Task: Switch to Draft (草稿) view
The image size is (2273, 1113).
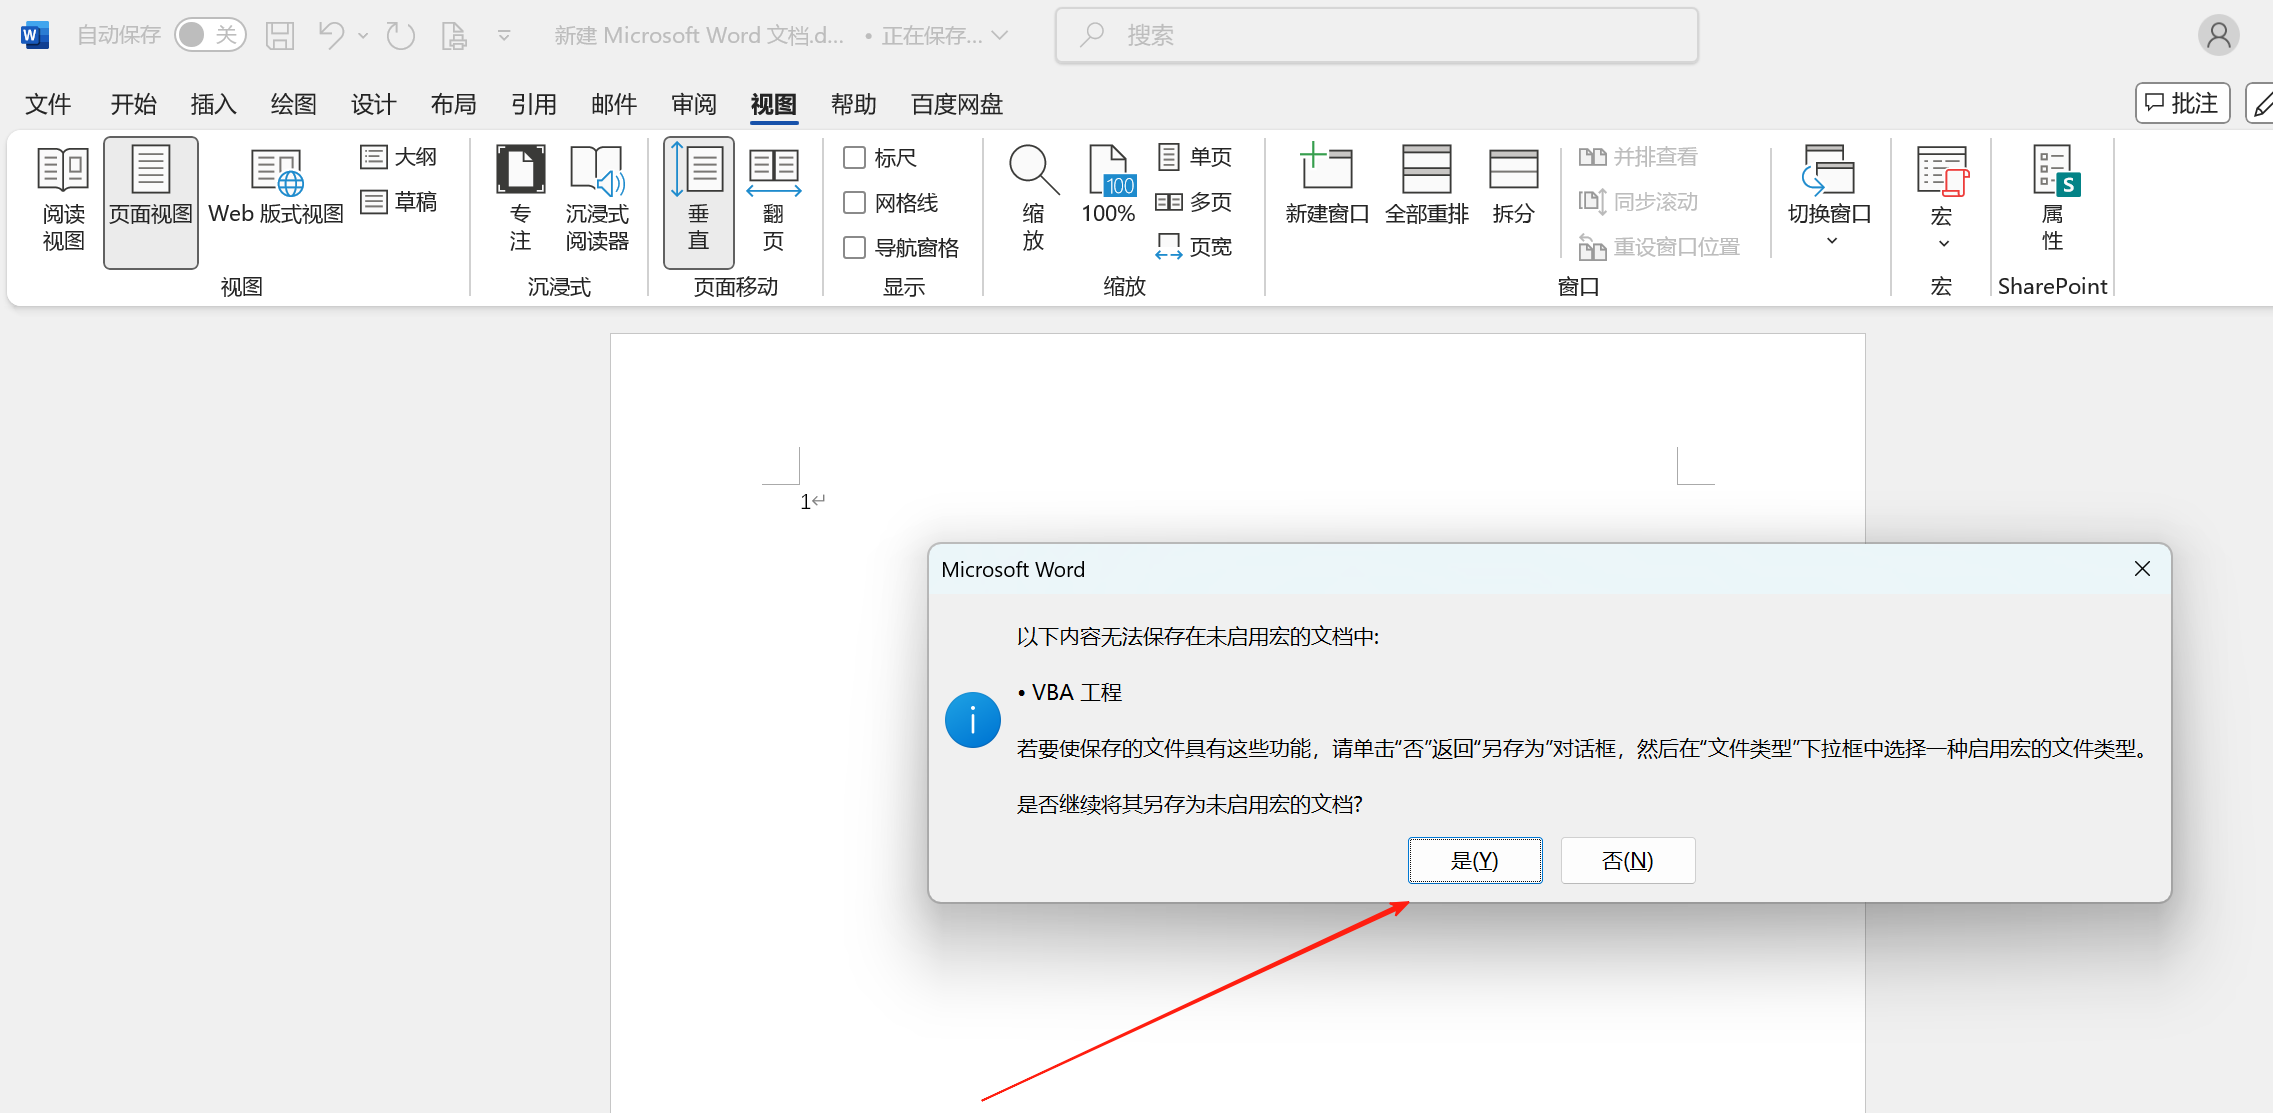Action: [x=399, y=202]
